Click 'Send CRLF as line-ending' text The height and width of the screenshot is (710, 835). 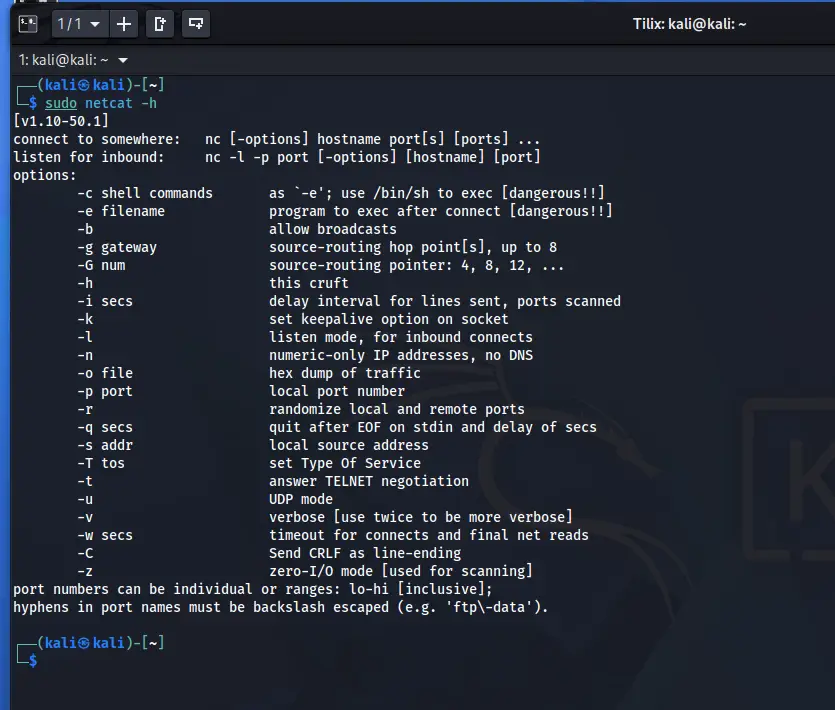(x=365, y=553)
